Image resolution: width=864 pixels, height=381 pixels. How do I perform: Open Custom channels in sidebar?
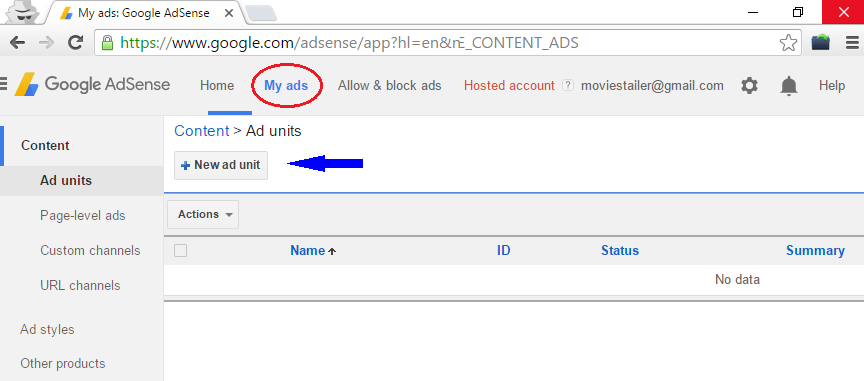[x=90, y=251]
